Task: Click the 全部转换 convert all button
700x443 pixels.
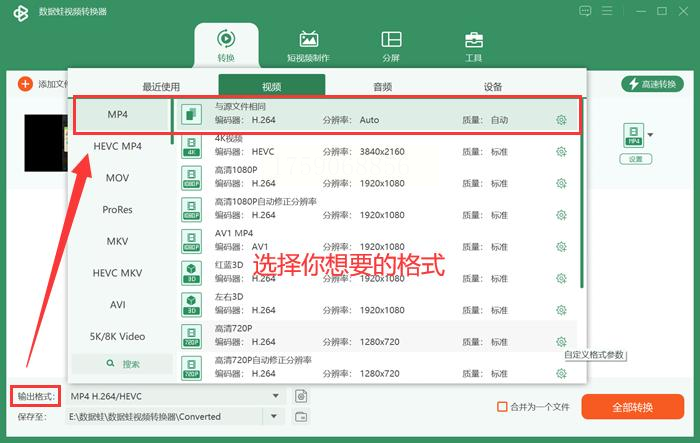Action: pyautogui.click(x=633, y=407)
